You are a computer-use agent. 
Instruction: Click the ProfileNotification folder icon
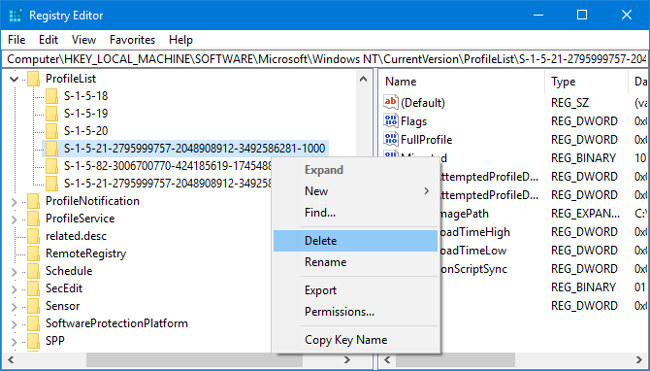33,201
